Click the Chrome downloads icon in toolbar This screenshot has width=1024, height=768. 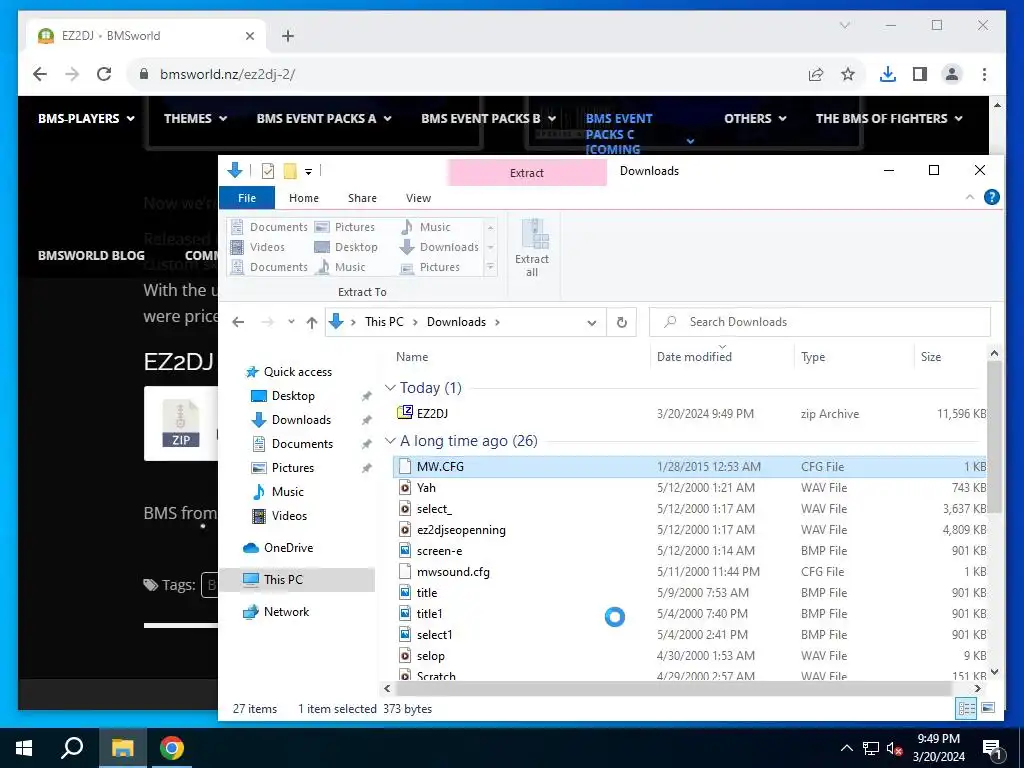pyautogui.click(x=888, y=74)
